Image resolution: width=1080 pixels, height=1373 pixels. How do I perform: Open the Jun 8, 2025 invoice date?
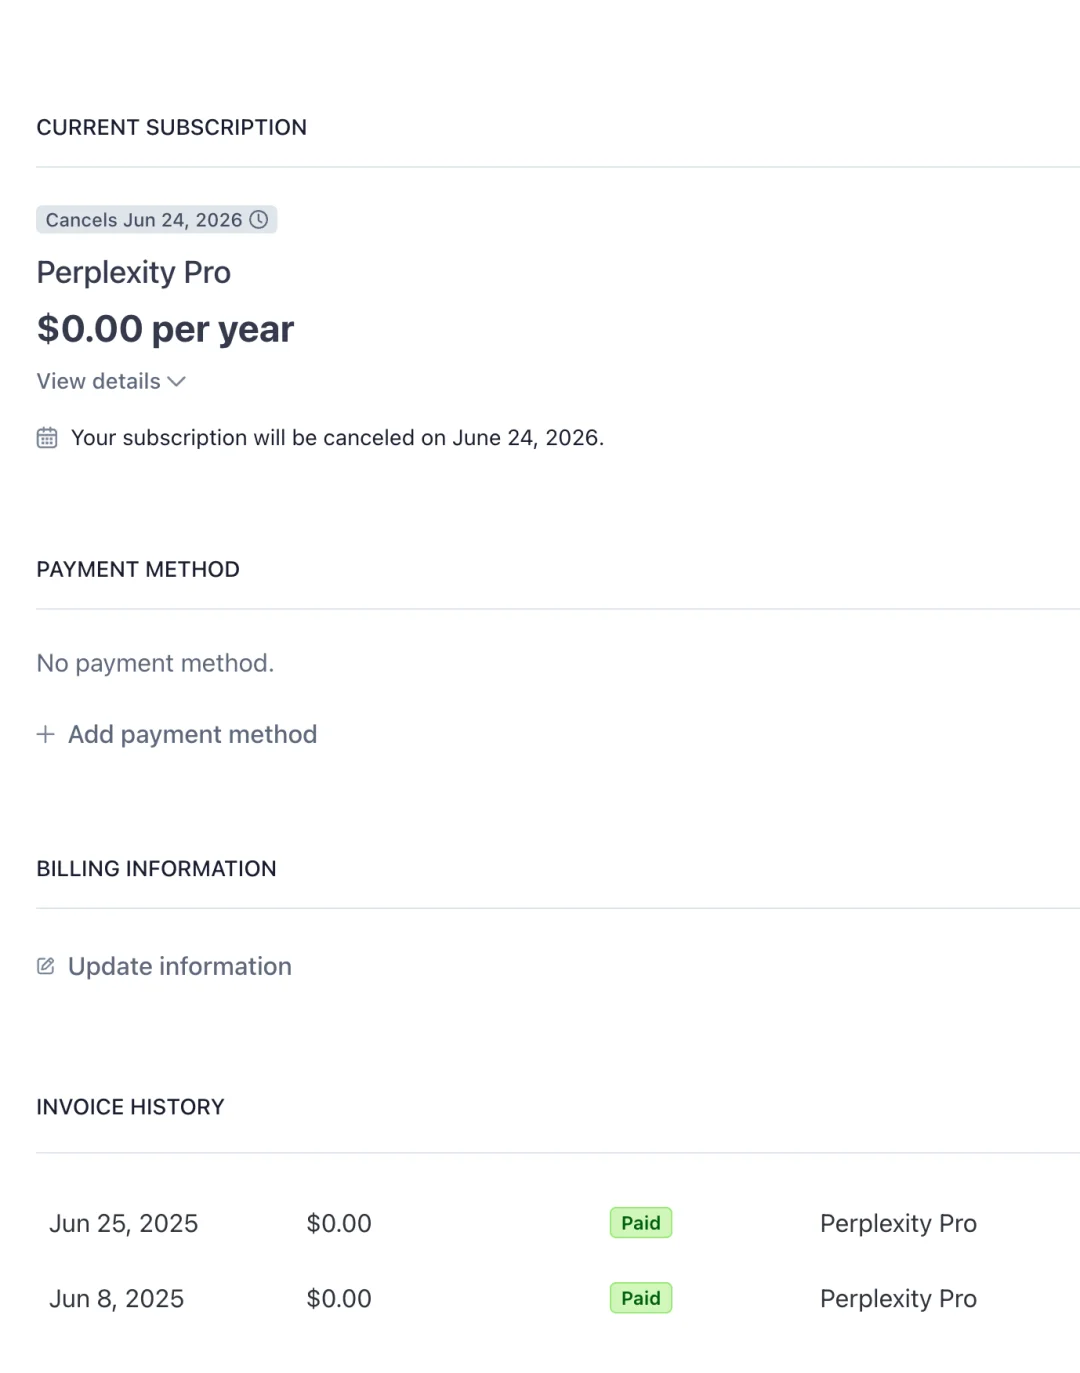pos(117,1298)
